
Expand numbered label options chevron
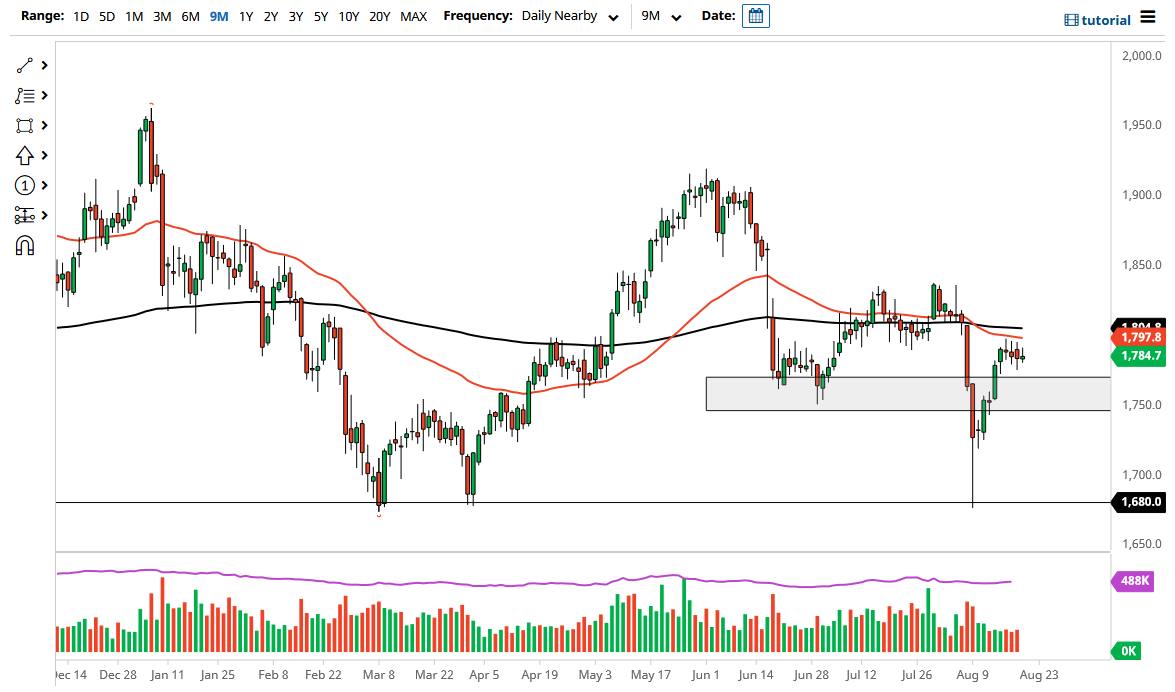pos(45,185)
